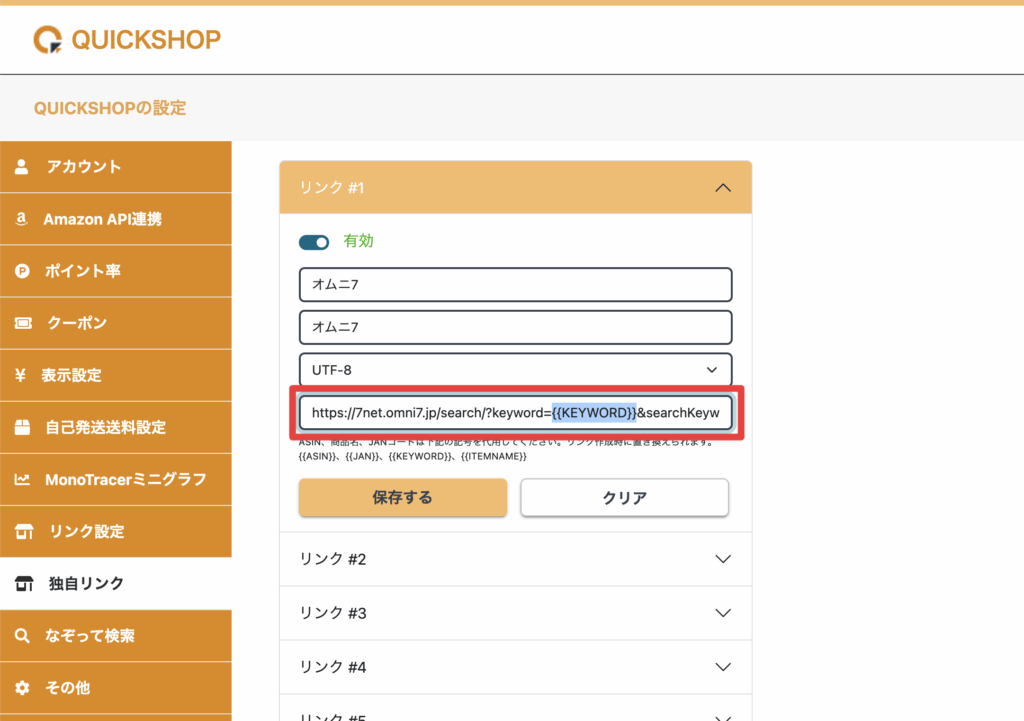The height and width of the screenshot is (721, 1024).
Task: Open the クーポン menu item
Action: [116, 323]
